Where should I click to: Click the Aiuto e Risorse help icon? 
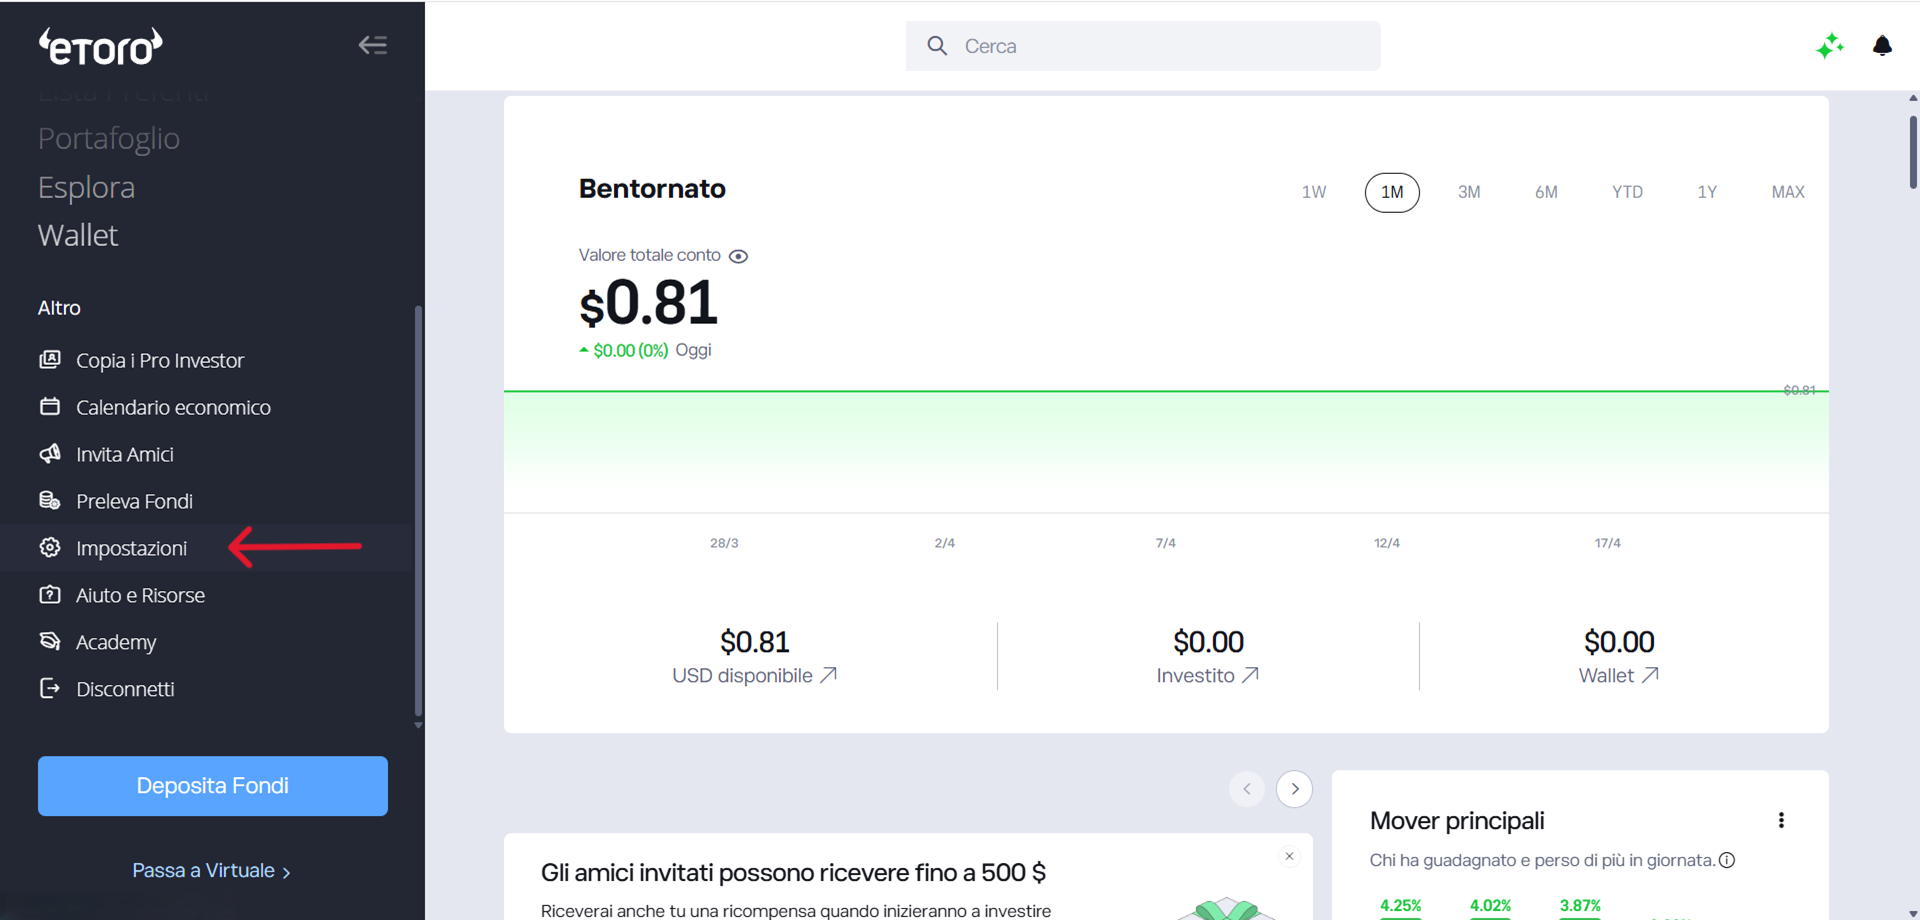tap(50, 595)
